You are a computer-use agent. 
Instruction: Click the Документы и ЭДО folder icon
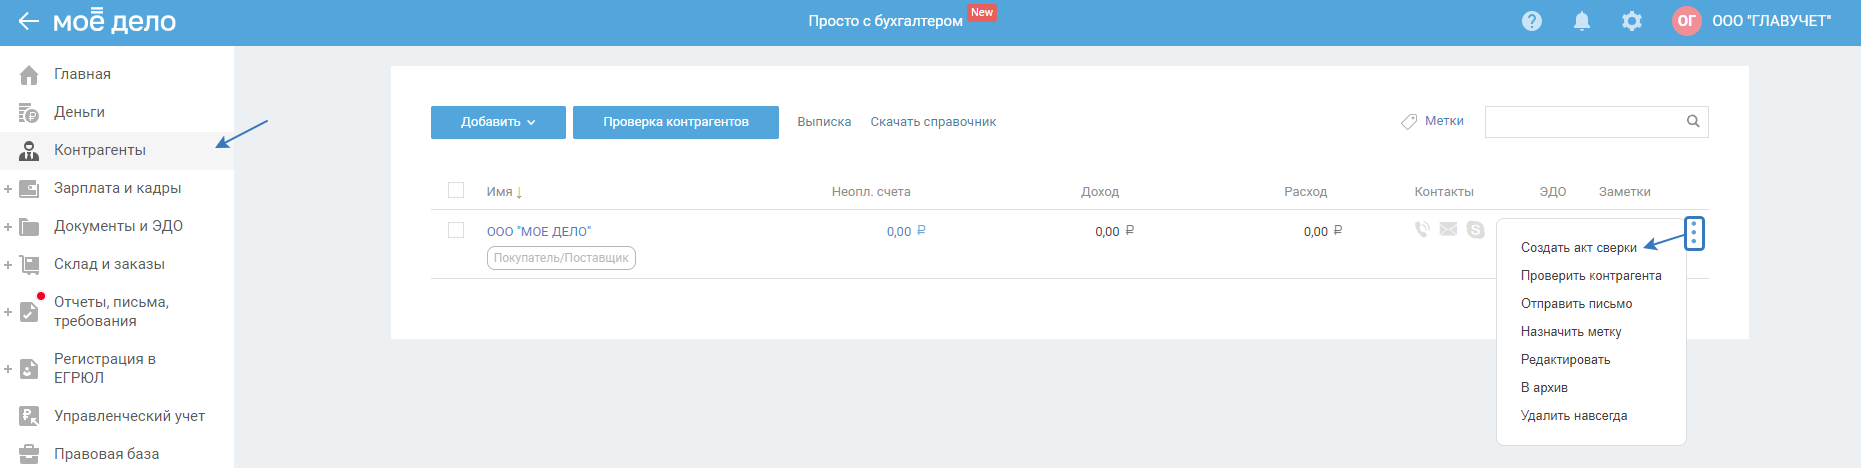pyautogui.click(x=29, y=226)
